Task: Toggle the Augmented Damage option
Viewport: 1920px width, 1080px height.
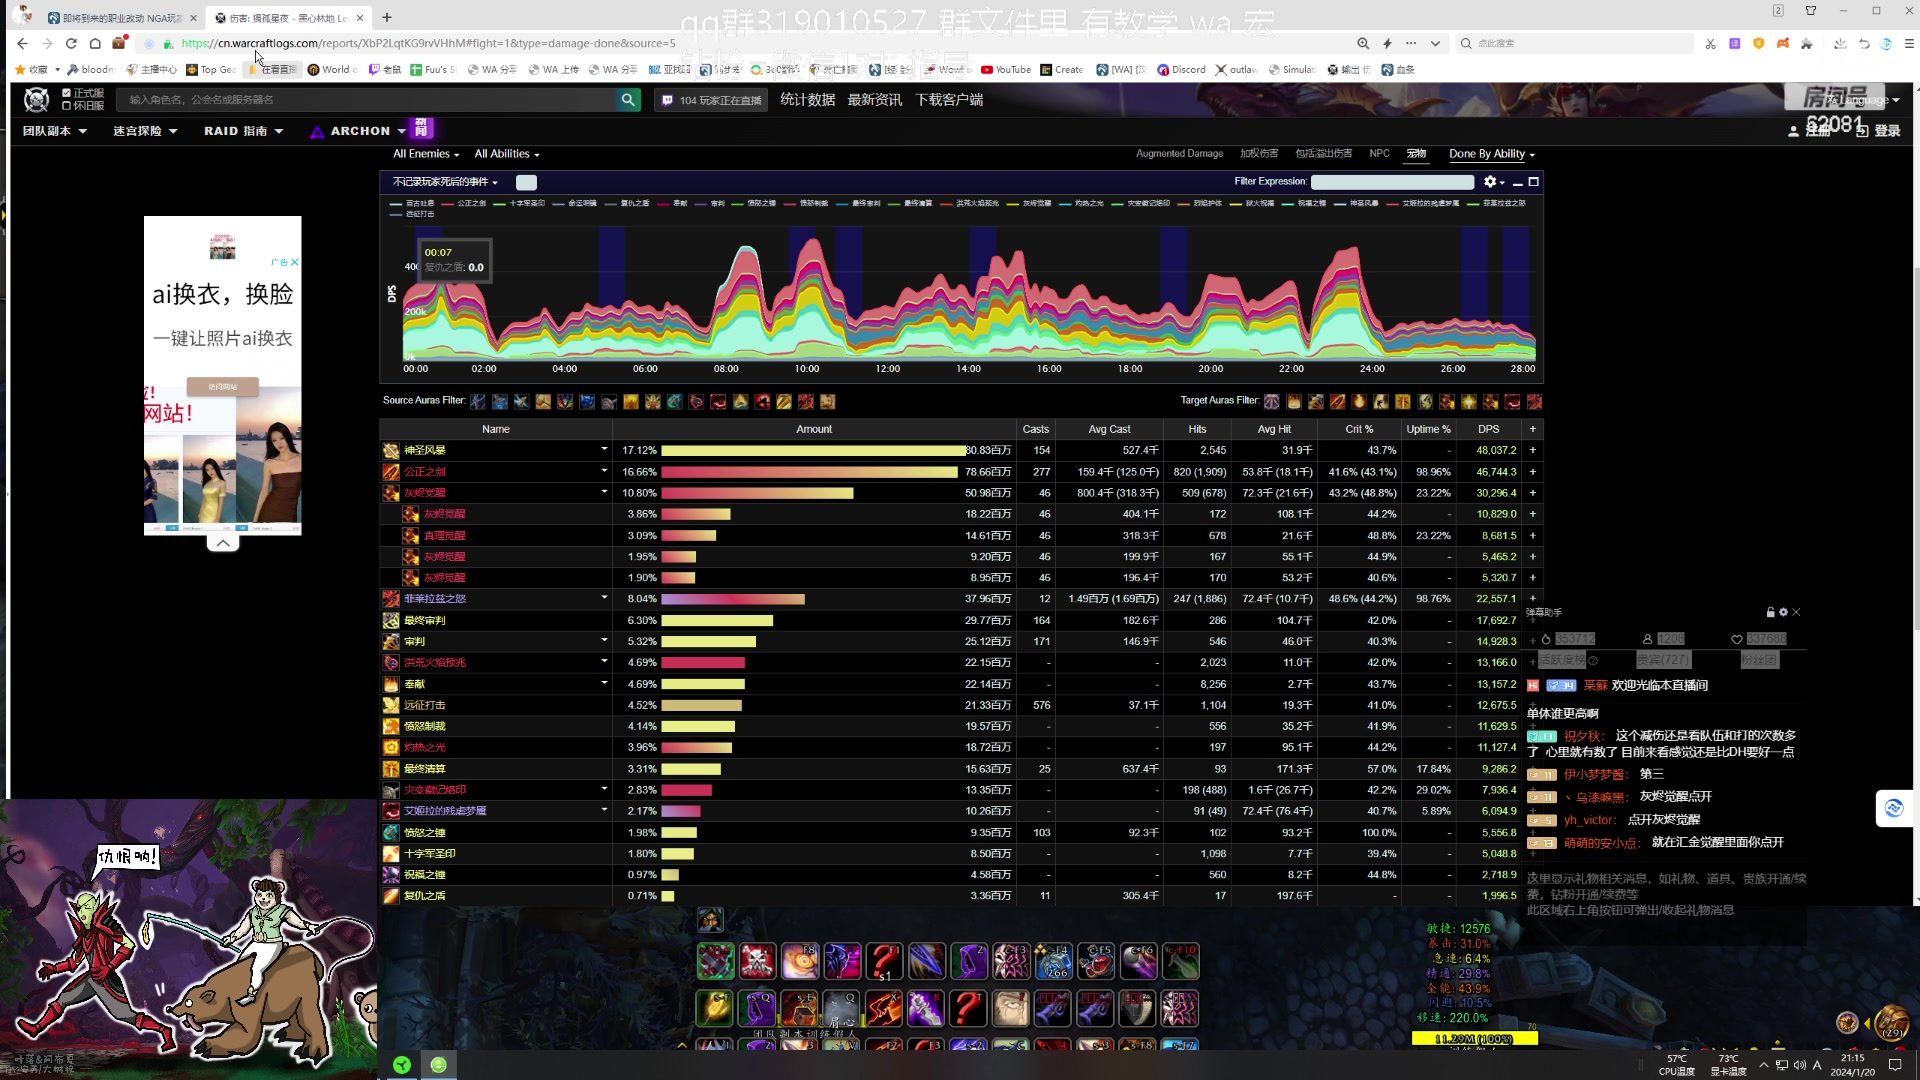Action: 1179,154
